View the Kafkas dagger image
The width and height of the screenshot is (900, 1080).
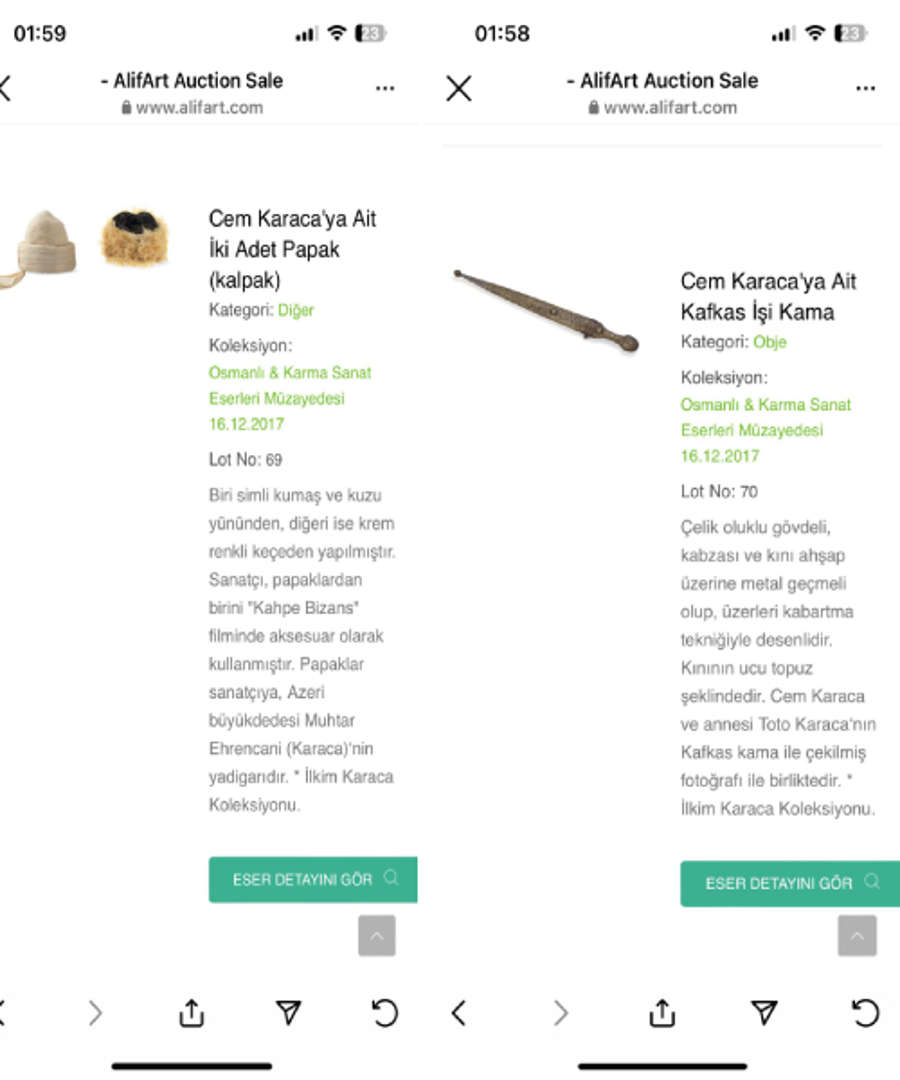[x=546, y=310]
